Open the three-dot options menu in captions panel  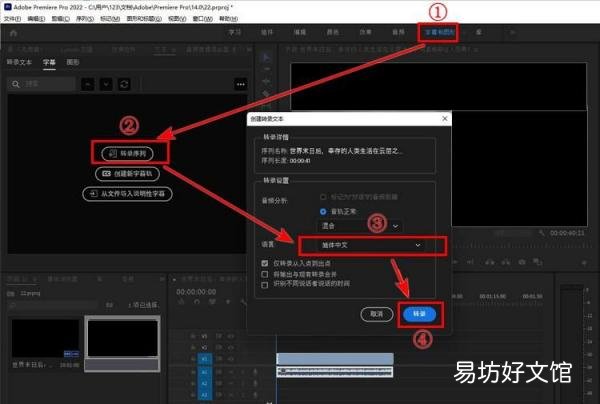pos(240,84)
